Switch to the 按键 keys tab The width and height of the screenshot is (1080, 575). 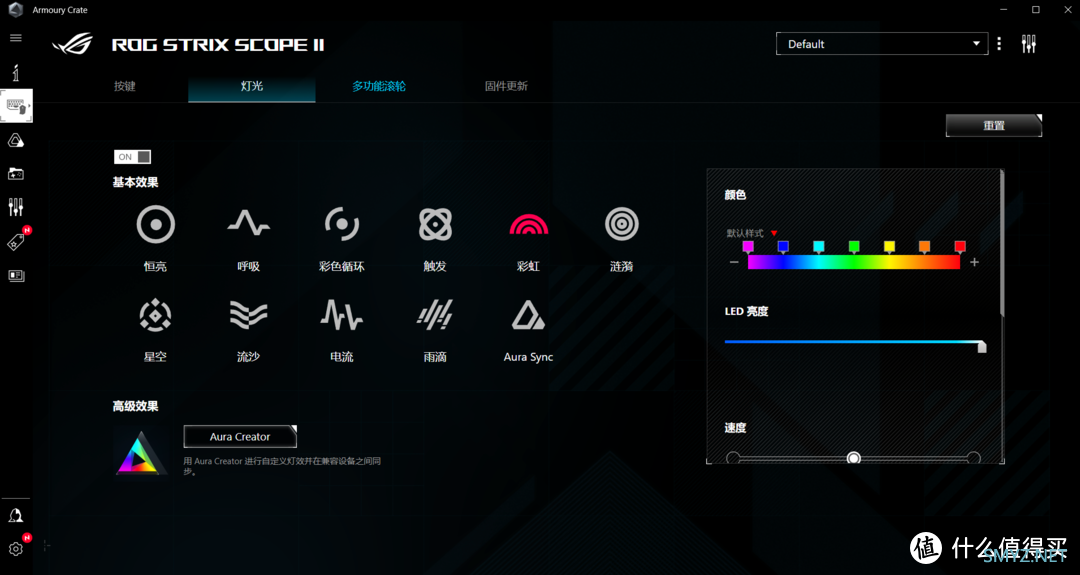125,86
